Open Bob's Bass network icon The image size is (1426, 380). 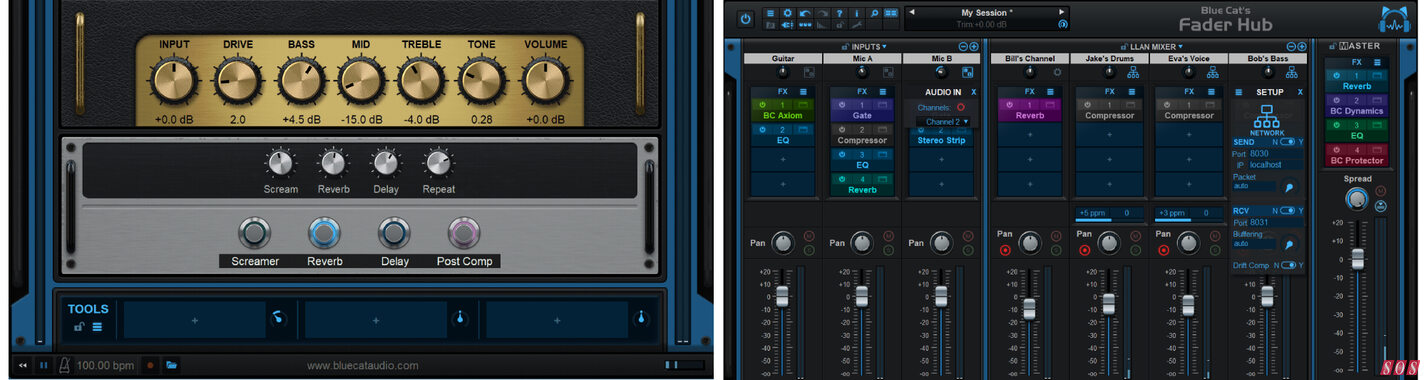click(1292, 73)
